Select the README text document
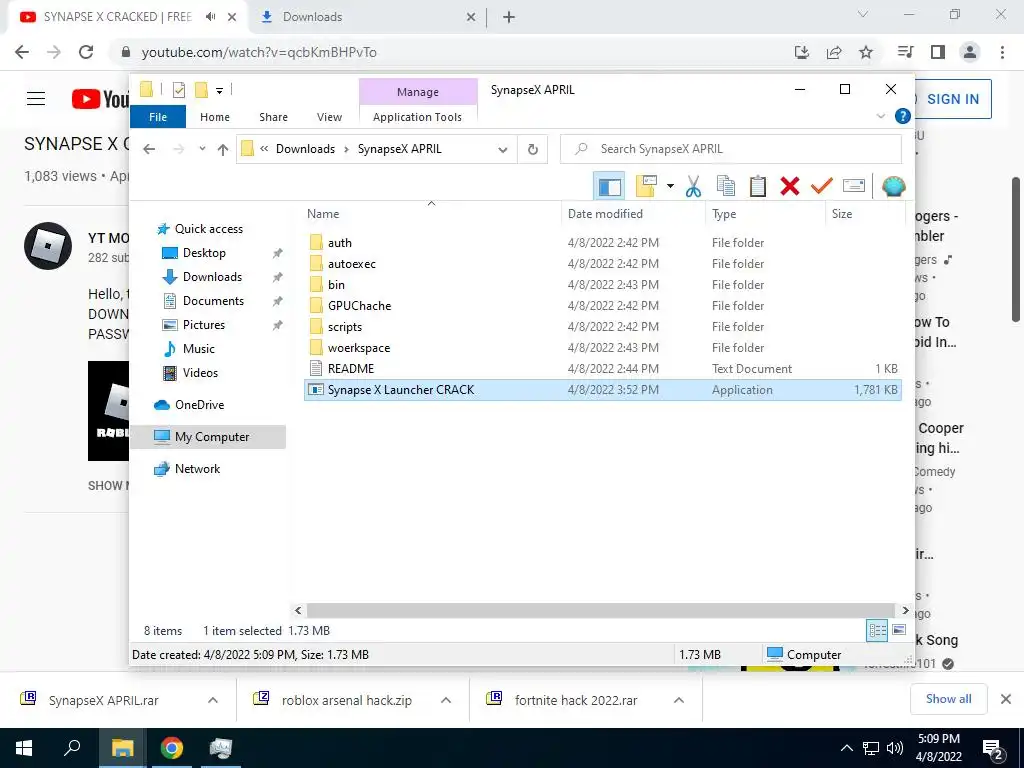Screen dimensions: 1024x768 point(602,368)
